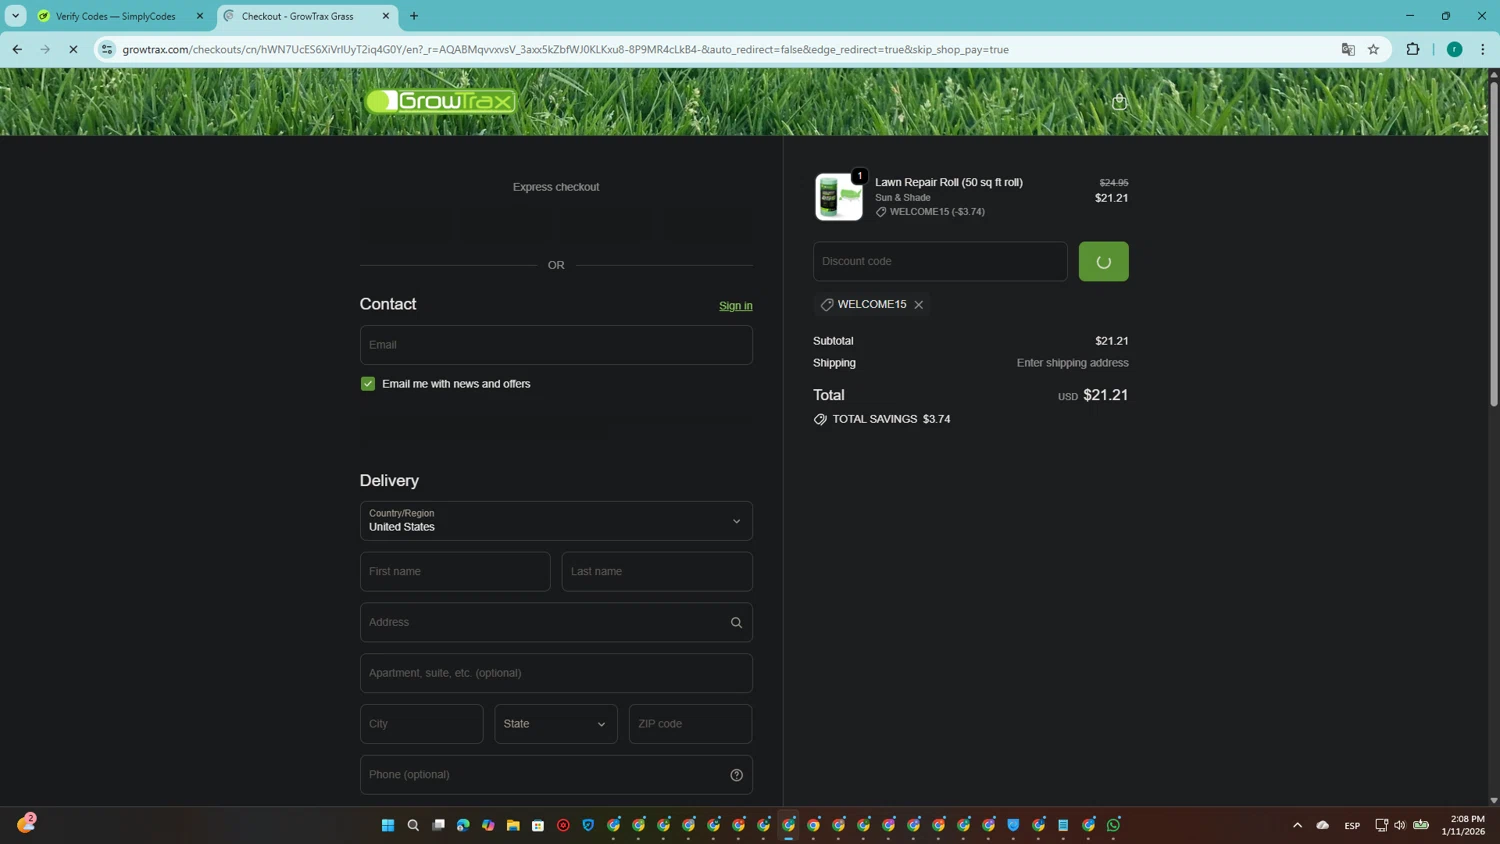Open File Explorer from the taskbar

pos(513,825)
